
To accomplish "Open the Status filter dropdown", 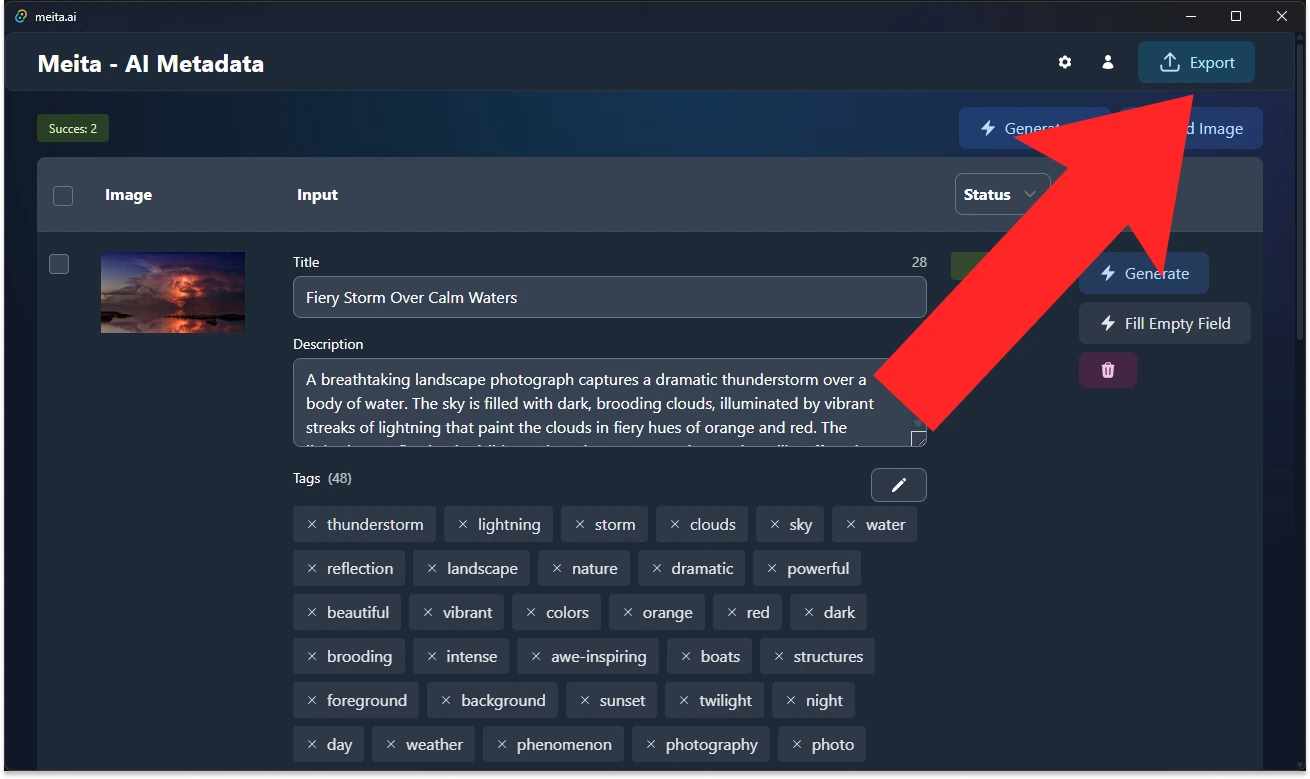I will (x=1001, y=193).
